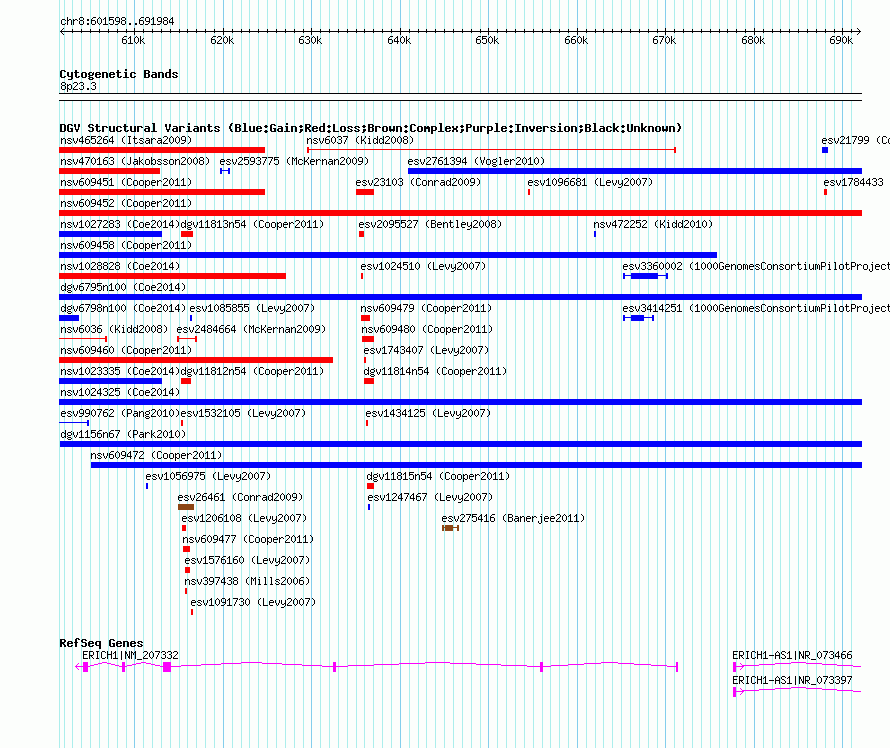Screen dimensions: 890x748
Task: Select the 8p23.3 cytogenetic band label
Action: pyautogui.click(x=78, y=87)
